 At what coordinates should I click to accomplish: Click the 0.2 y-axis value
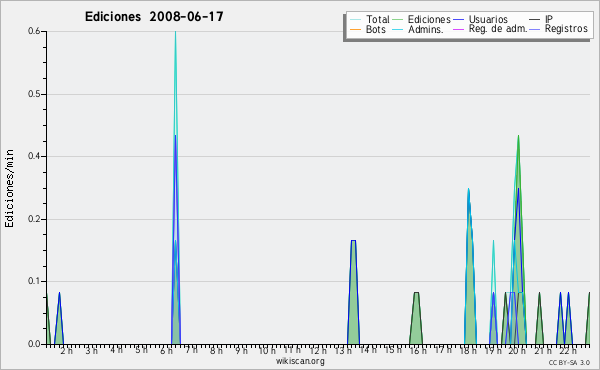[x=34, y=219]
